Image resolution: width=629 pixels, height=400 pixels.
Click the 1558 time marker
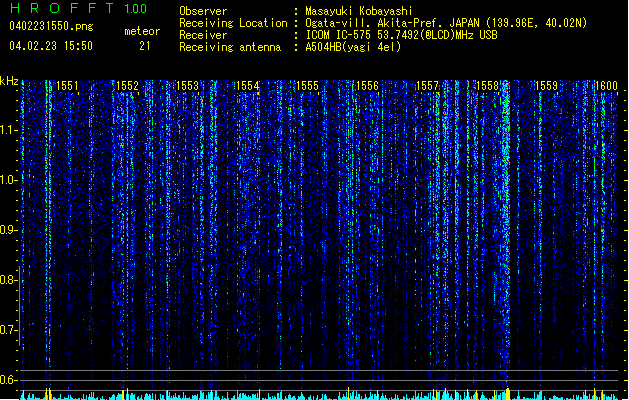coord(487,86)
